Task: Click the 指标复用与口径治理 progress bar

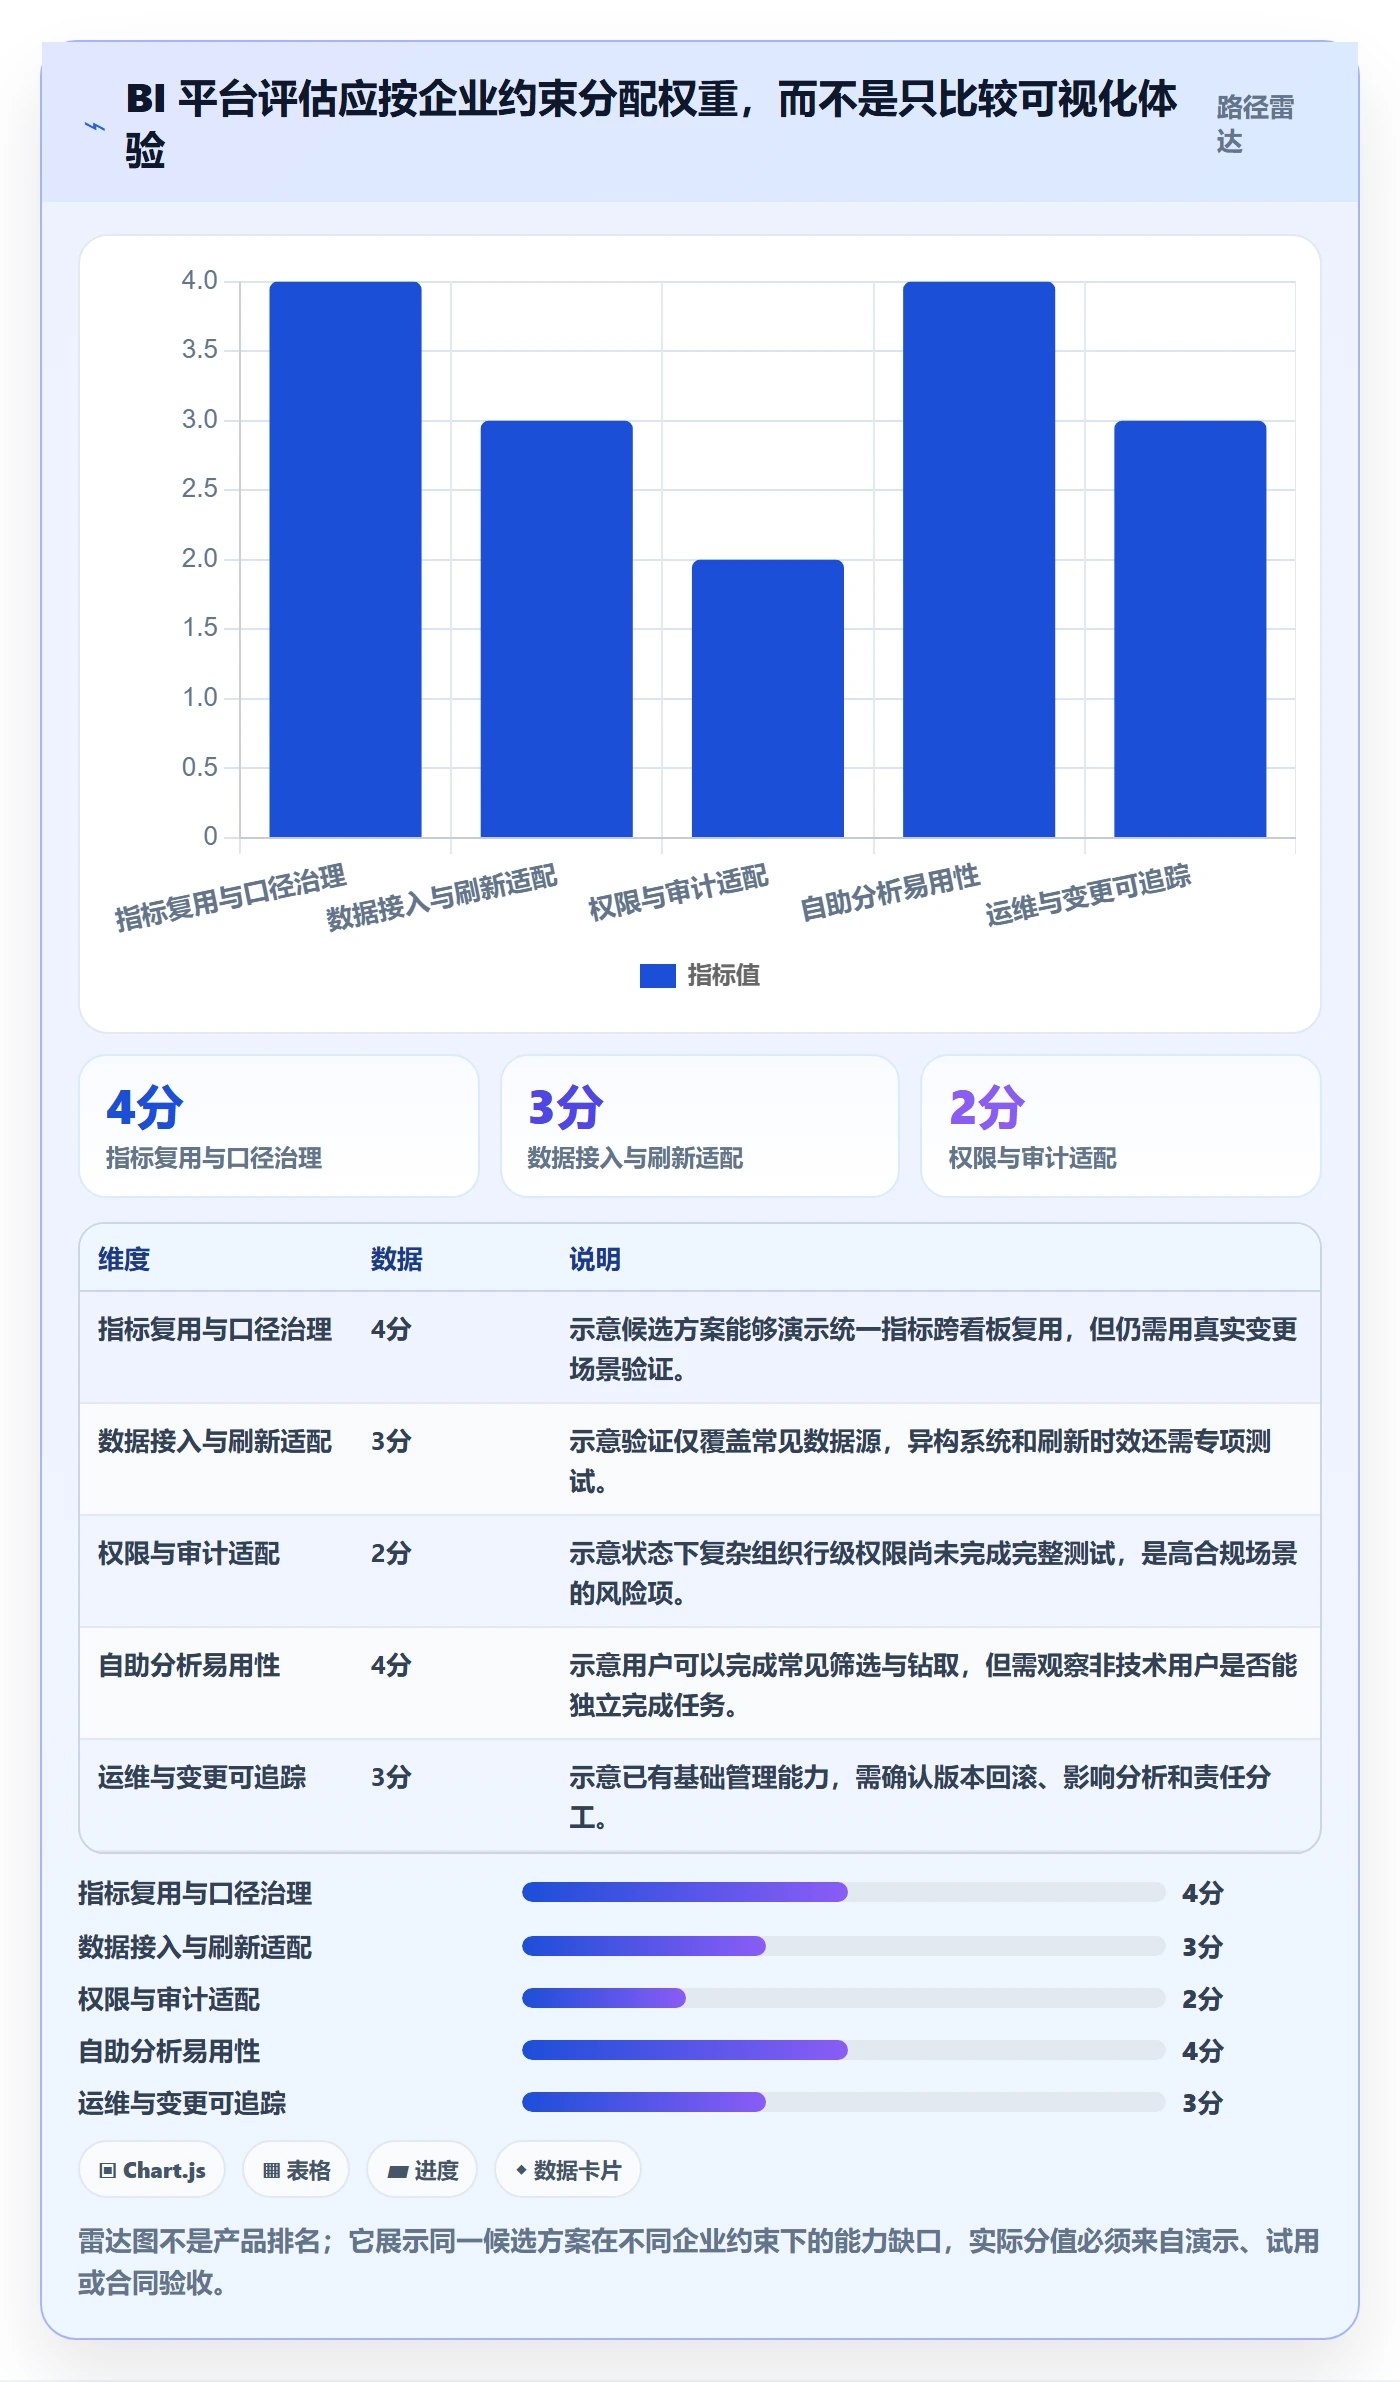Action: pyautogui.click(x=843, y=1892)
